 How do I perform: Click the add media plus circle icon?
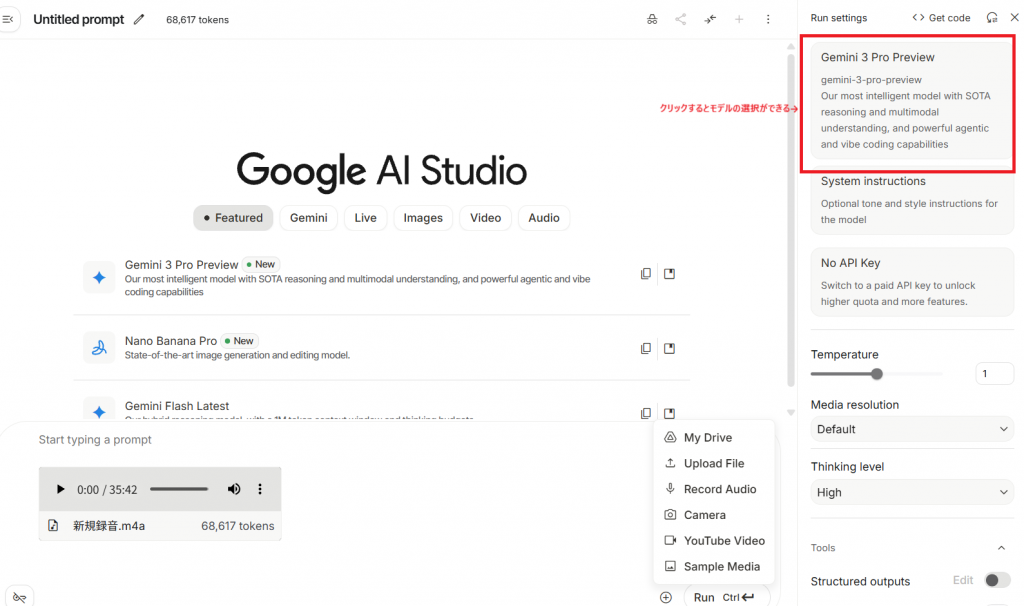[666, 597]
